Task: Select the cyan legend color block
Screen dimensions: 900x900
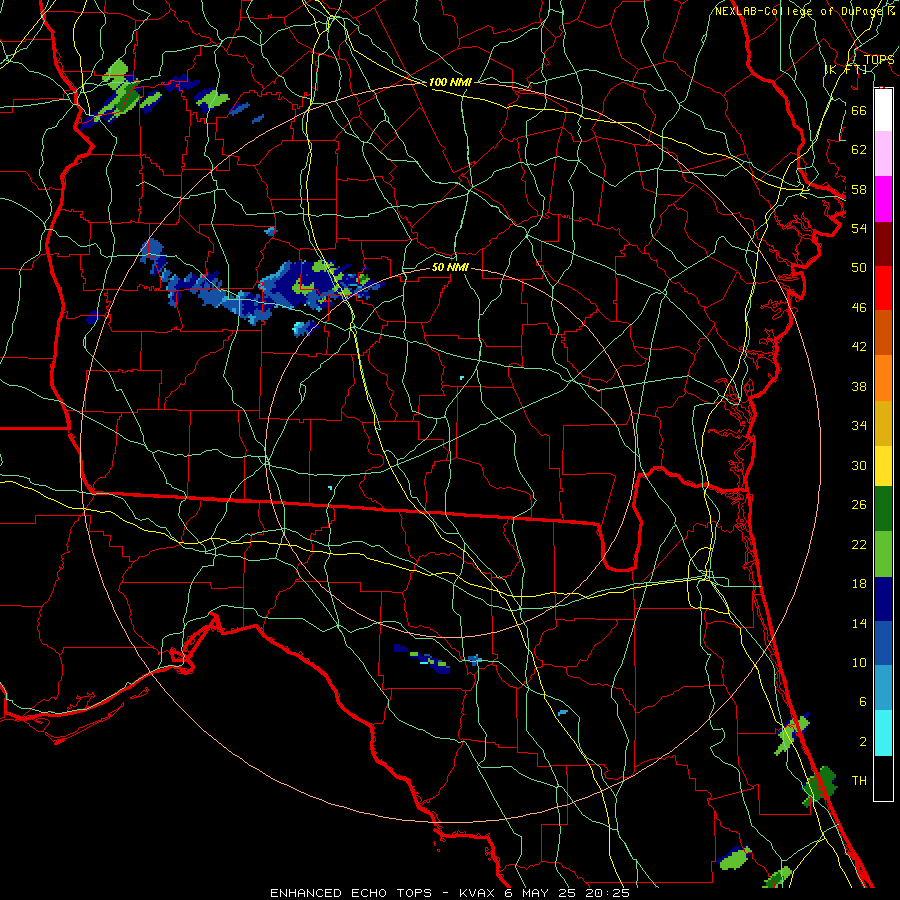Action: click(x=883, y=733)
